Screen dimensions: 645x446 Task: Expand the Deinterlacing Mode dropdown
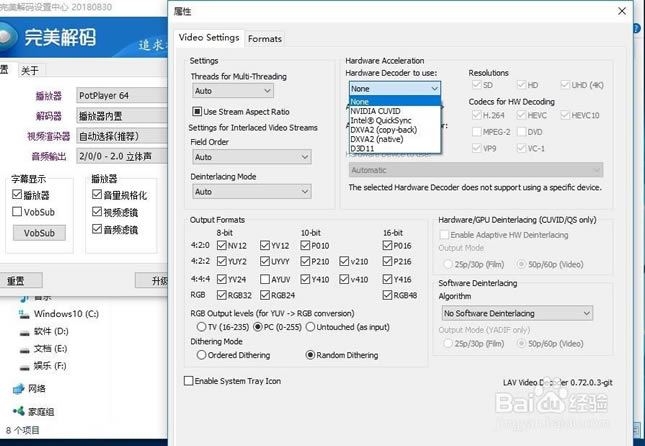(x=250, y=192)
